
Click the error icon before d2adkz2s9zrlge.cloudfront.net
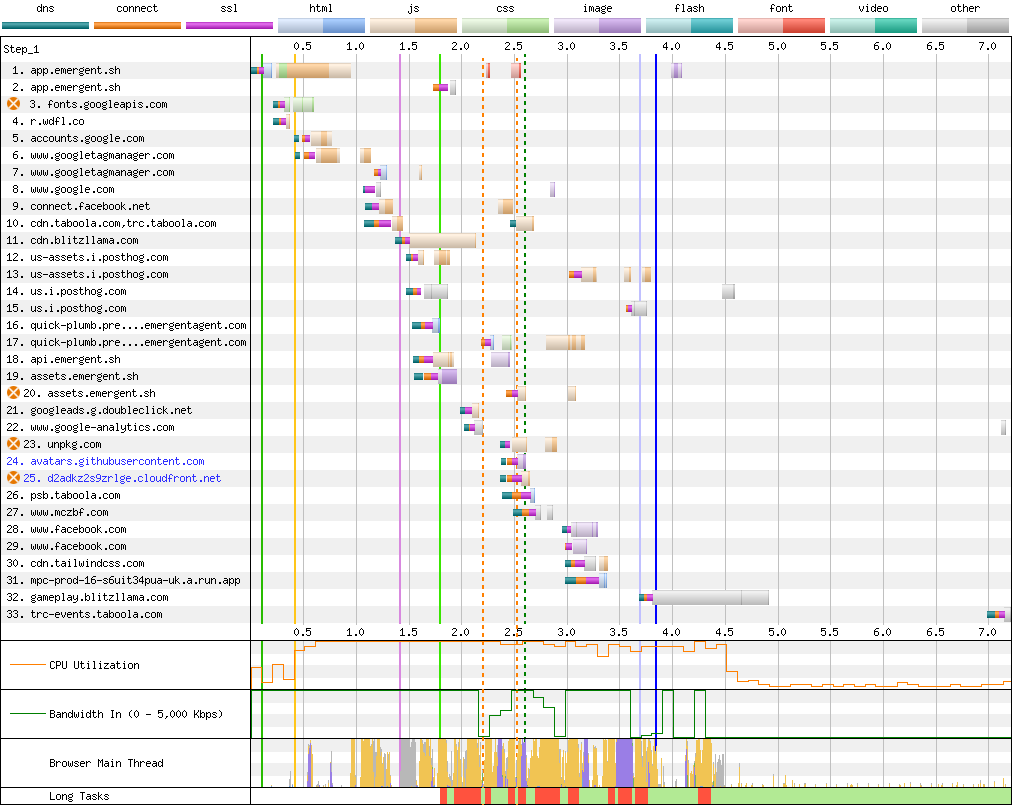click(14, 478)
